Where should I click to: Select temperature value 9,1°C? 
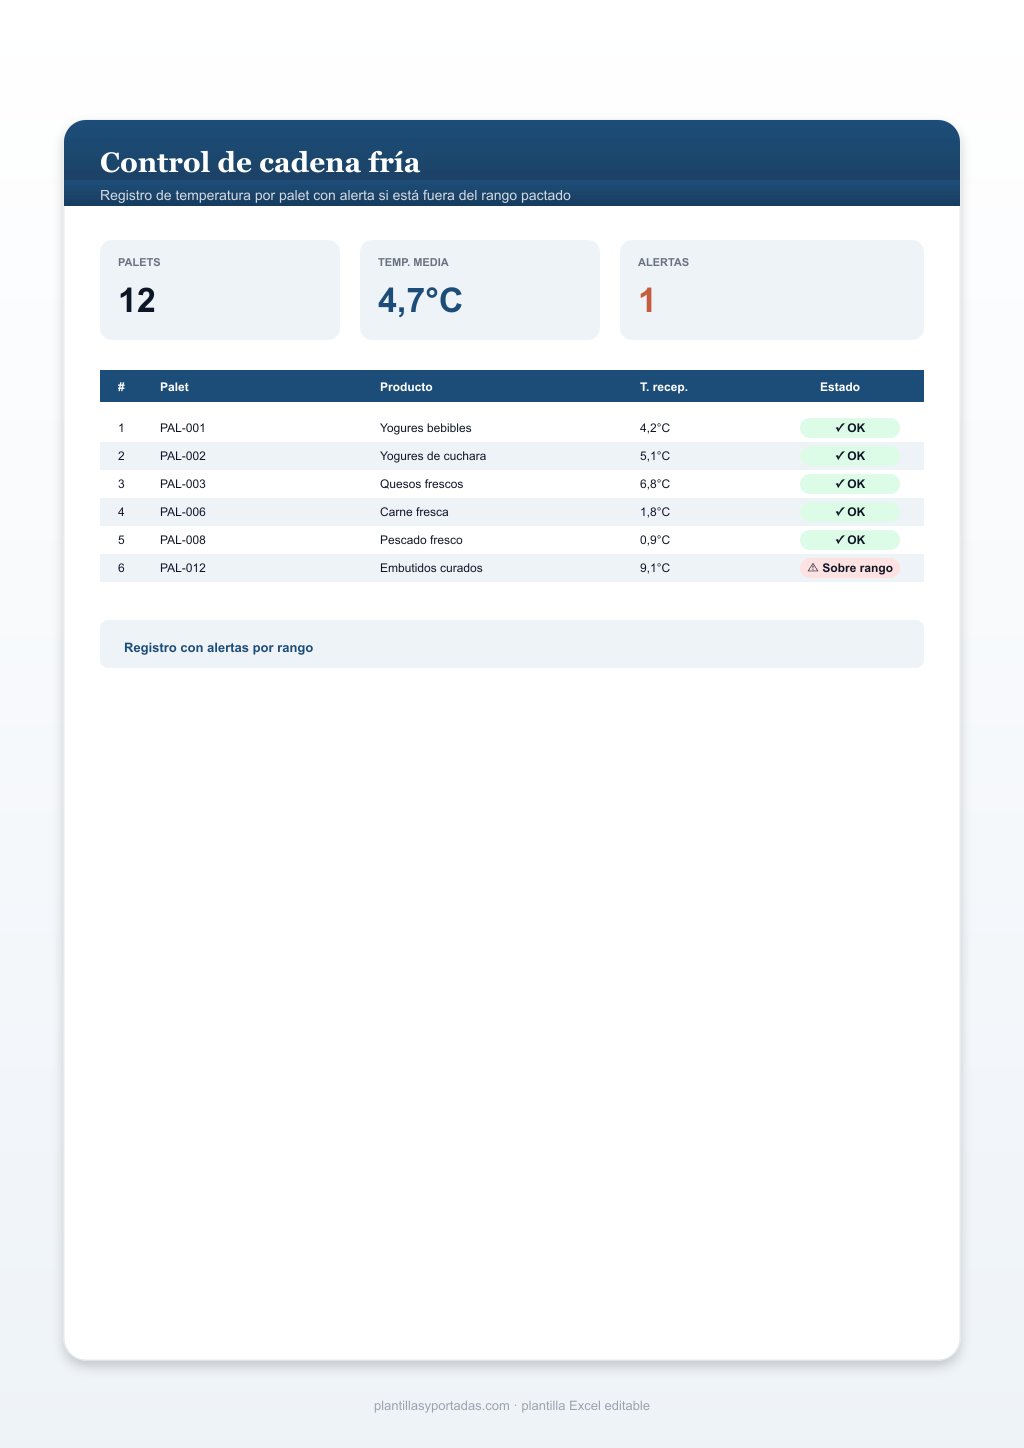(655, 568)
